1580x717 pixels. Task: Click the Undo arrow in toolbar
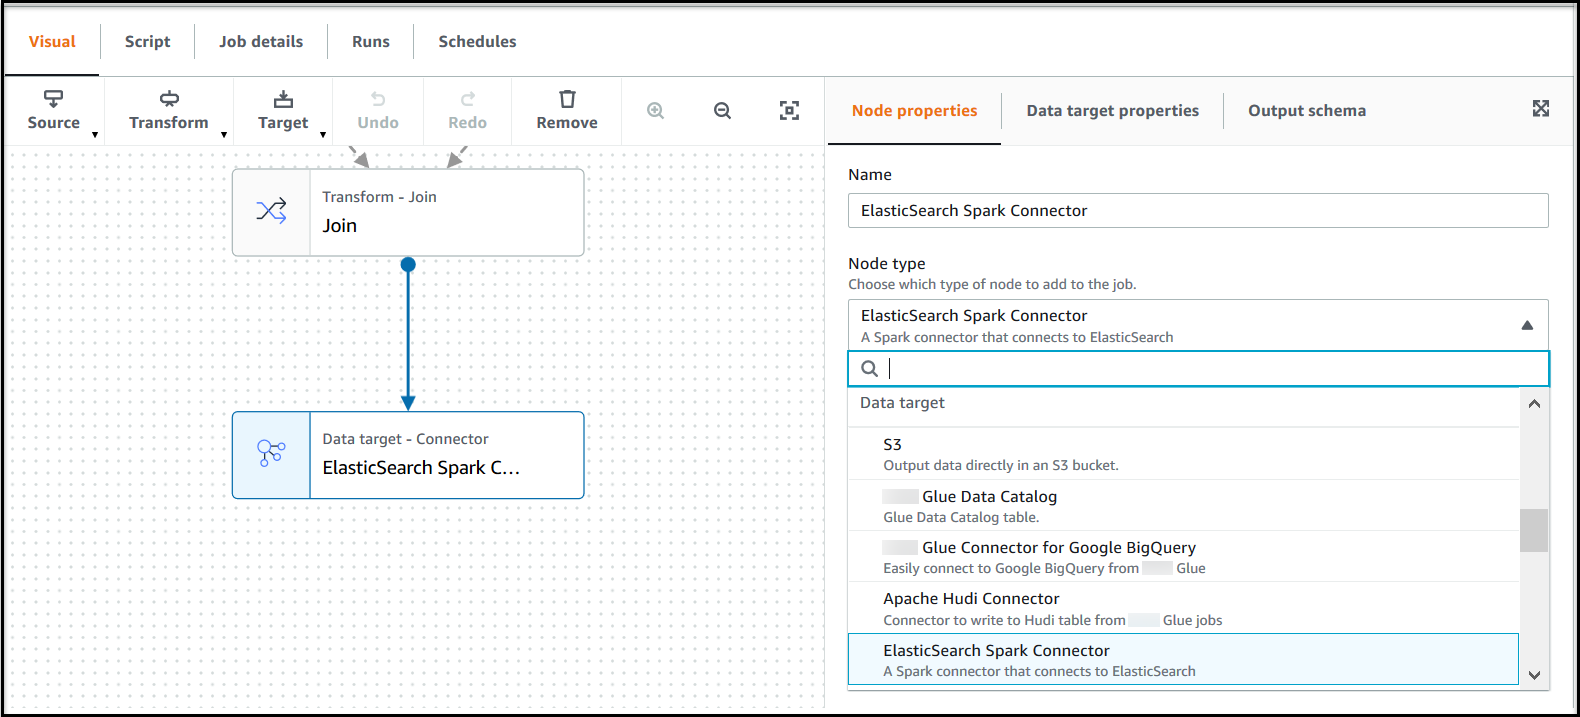click(378, 100)
